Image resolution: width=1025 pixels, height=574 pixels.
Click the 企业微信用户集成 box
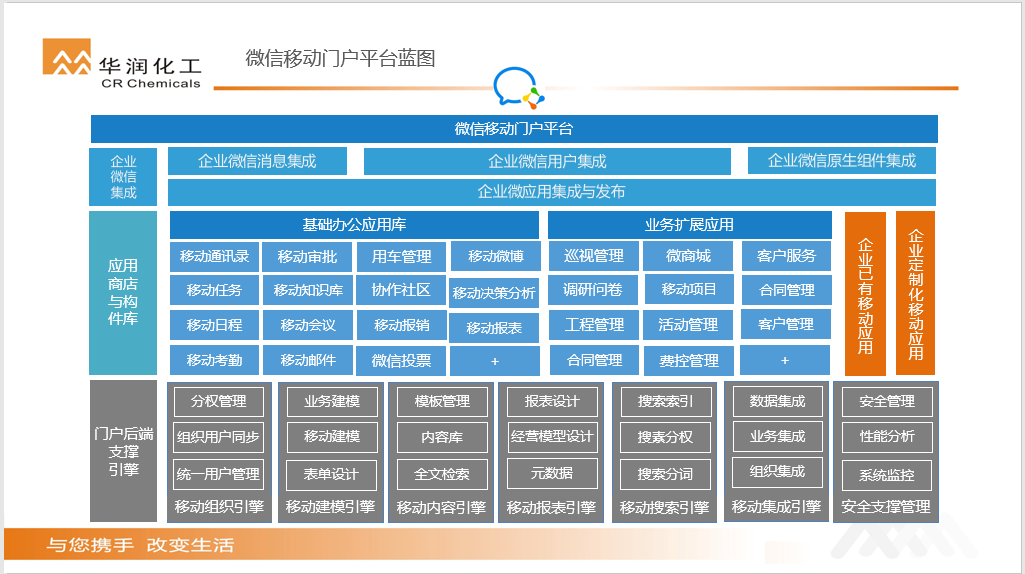coord(547,161)
